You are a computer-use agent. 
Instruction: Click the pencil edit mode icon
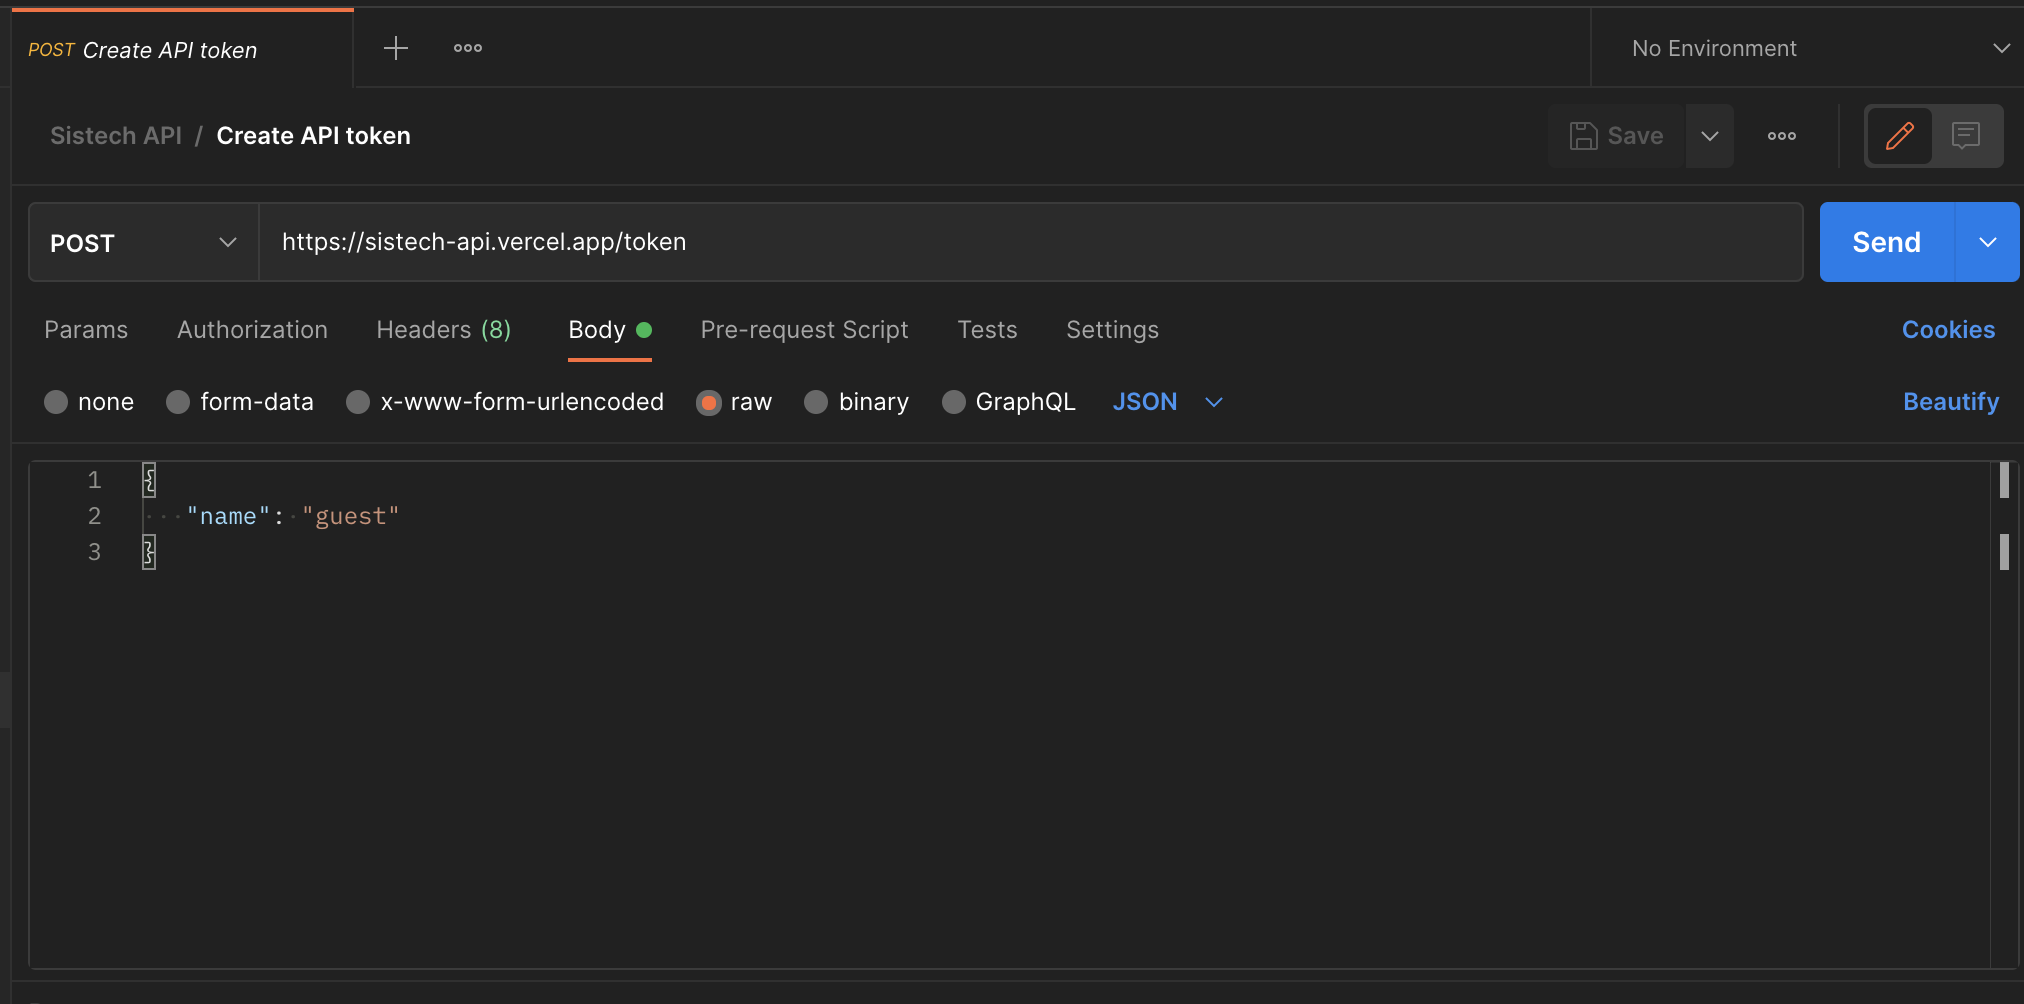tap(1899, 136)
